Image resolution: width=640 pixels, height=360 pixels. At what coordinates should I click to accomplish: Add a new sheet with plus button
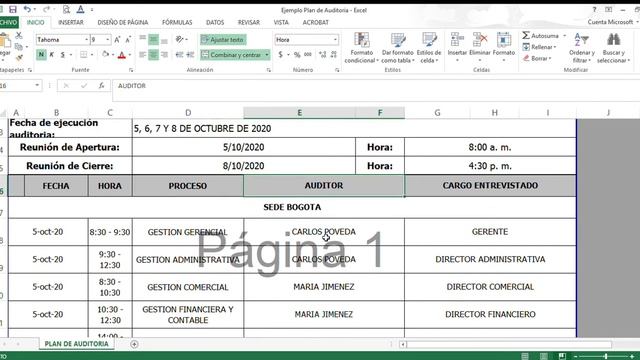(134, 344)
